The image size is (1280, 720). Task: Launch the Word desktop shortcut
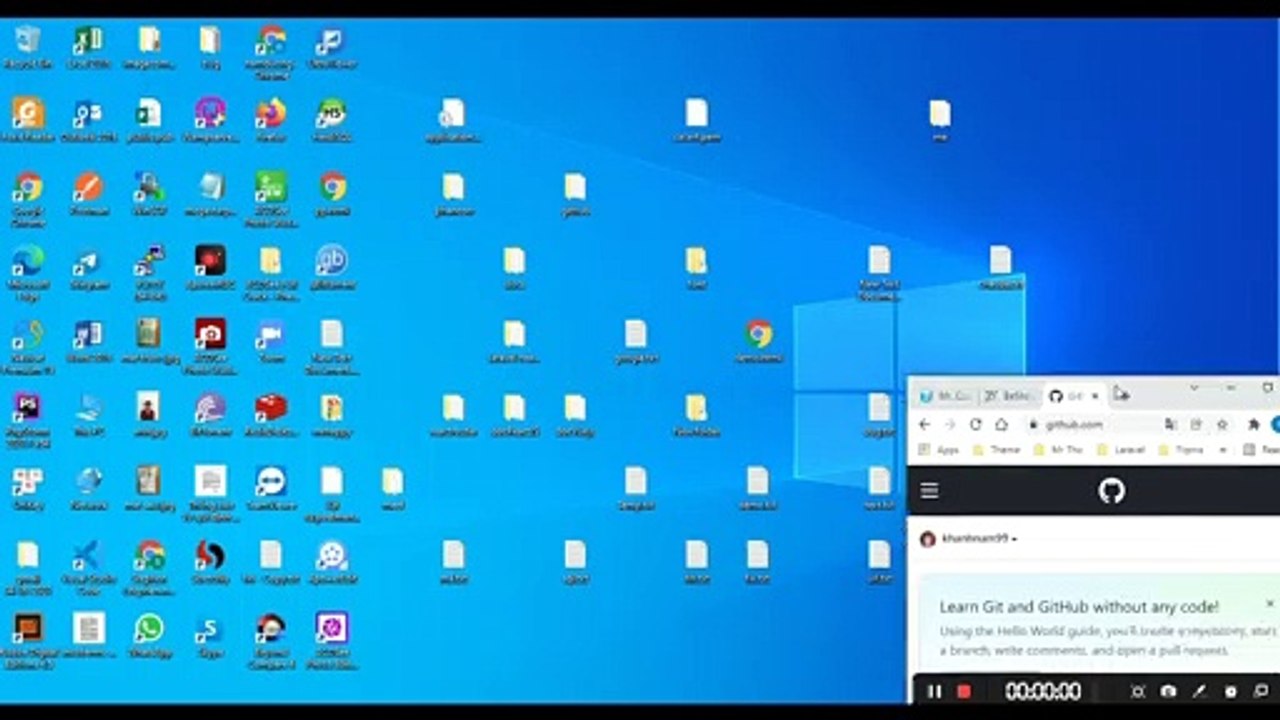(88, 340)
